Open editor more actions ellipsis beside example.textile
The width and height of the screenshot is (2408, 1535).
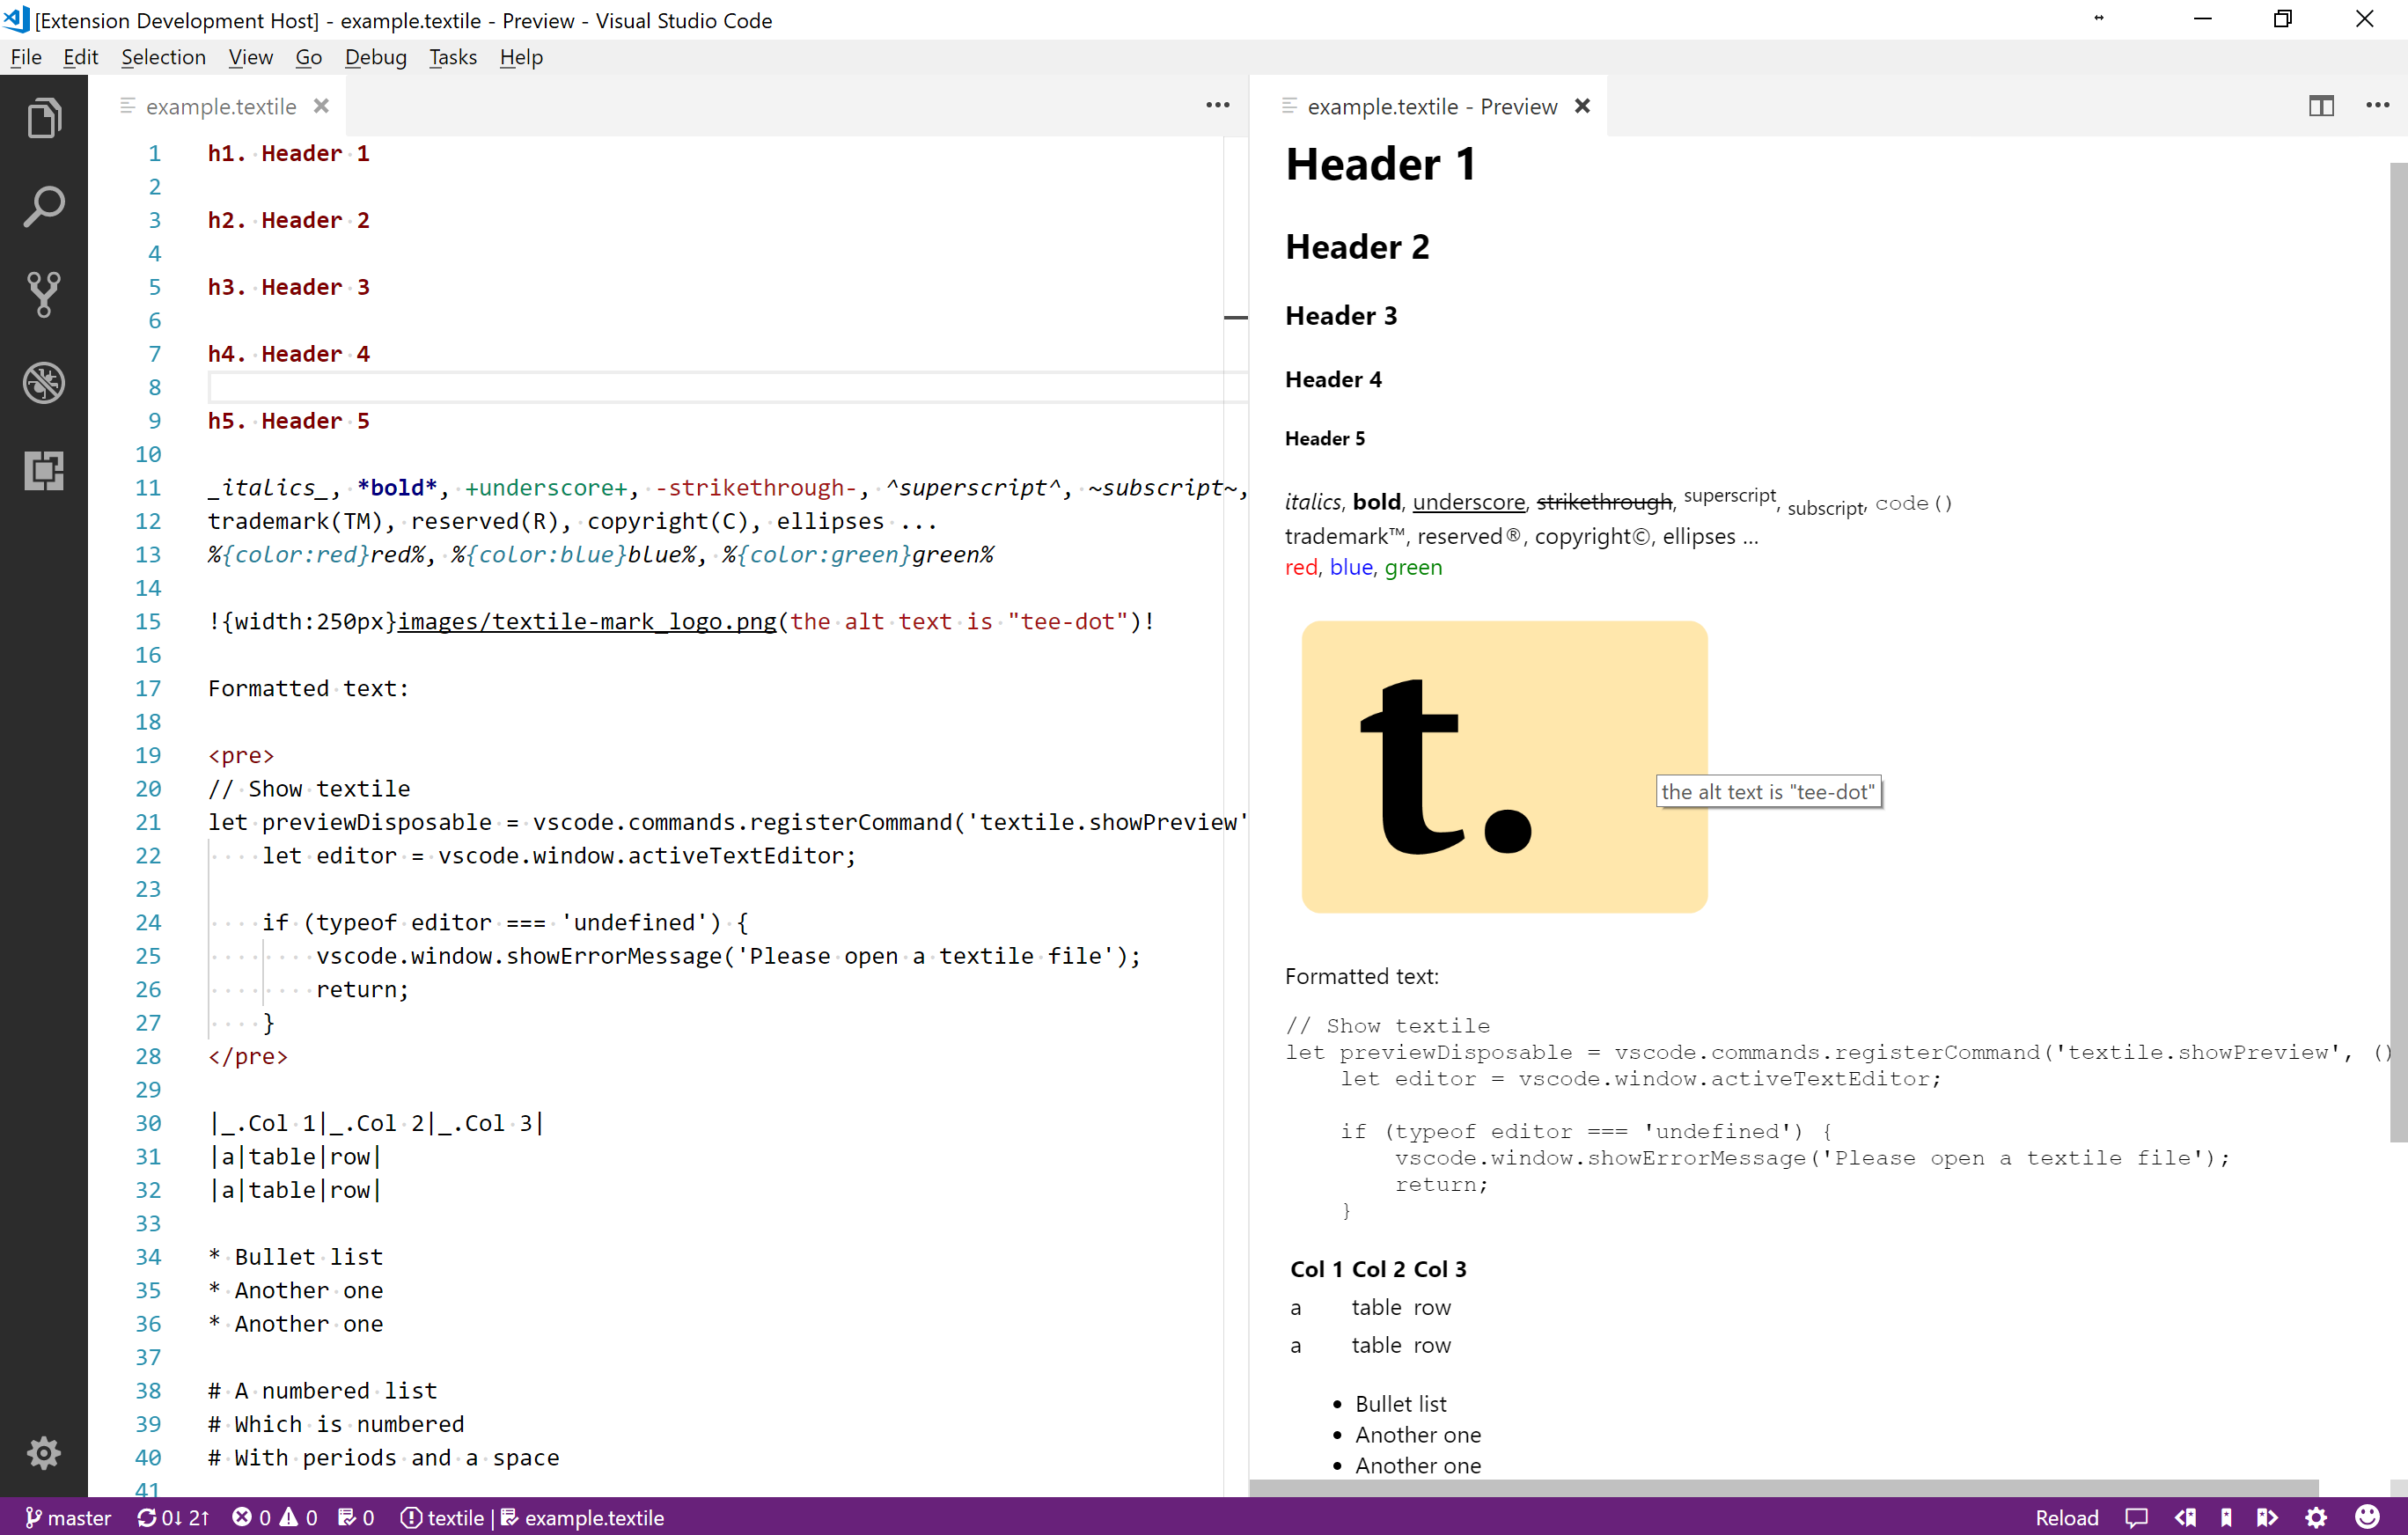[1217, 106]
